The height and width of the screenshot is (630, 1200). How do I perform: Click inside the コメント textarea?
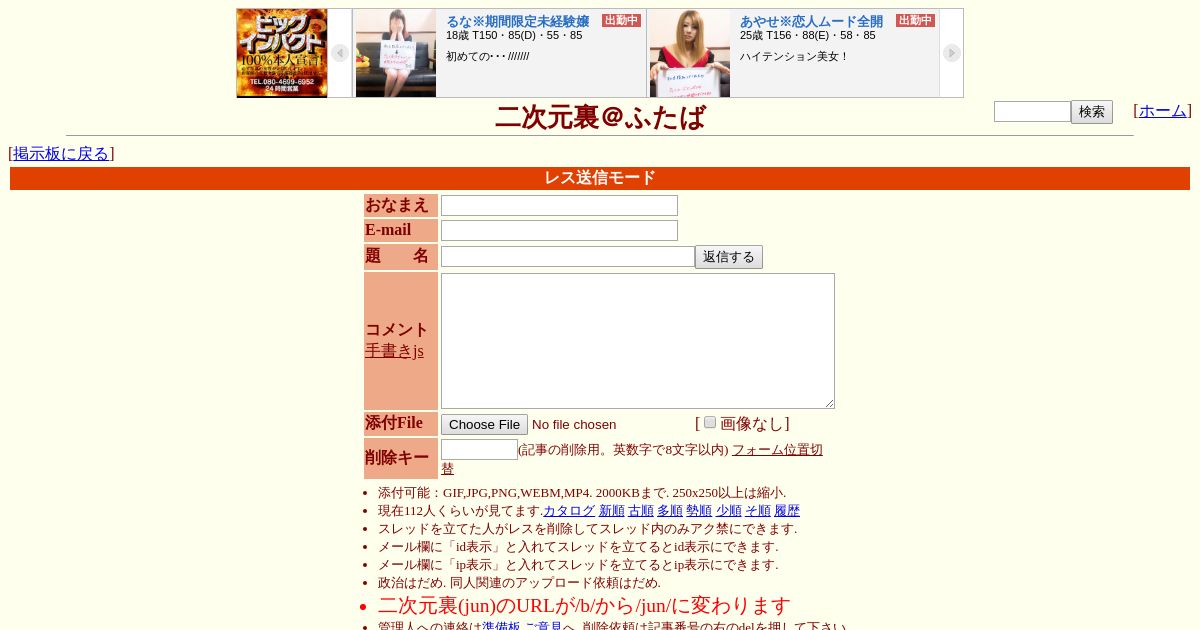(638, 341)
